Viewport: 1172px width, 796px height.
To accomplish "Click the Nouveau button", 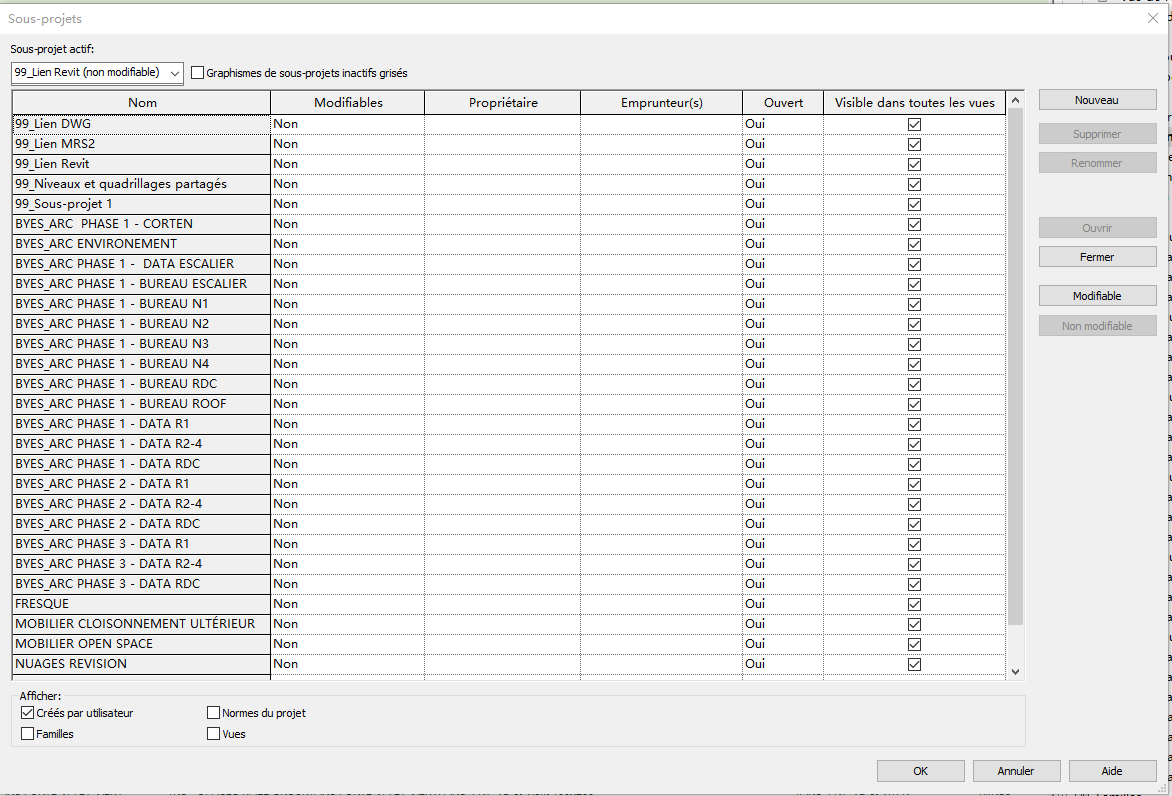I will click(x=1097, y=100).
